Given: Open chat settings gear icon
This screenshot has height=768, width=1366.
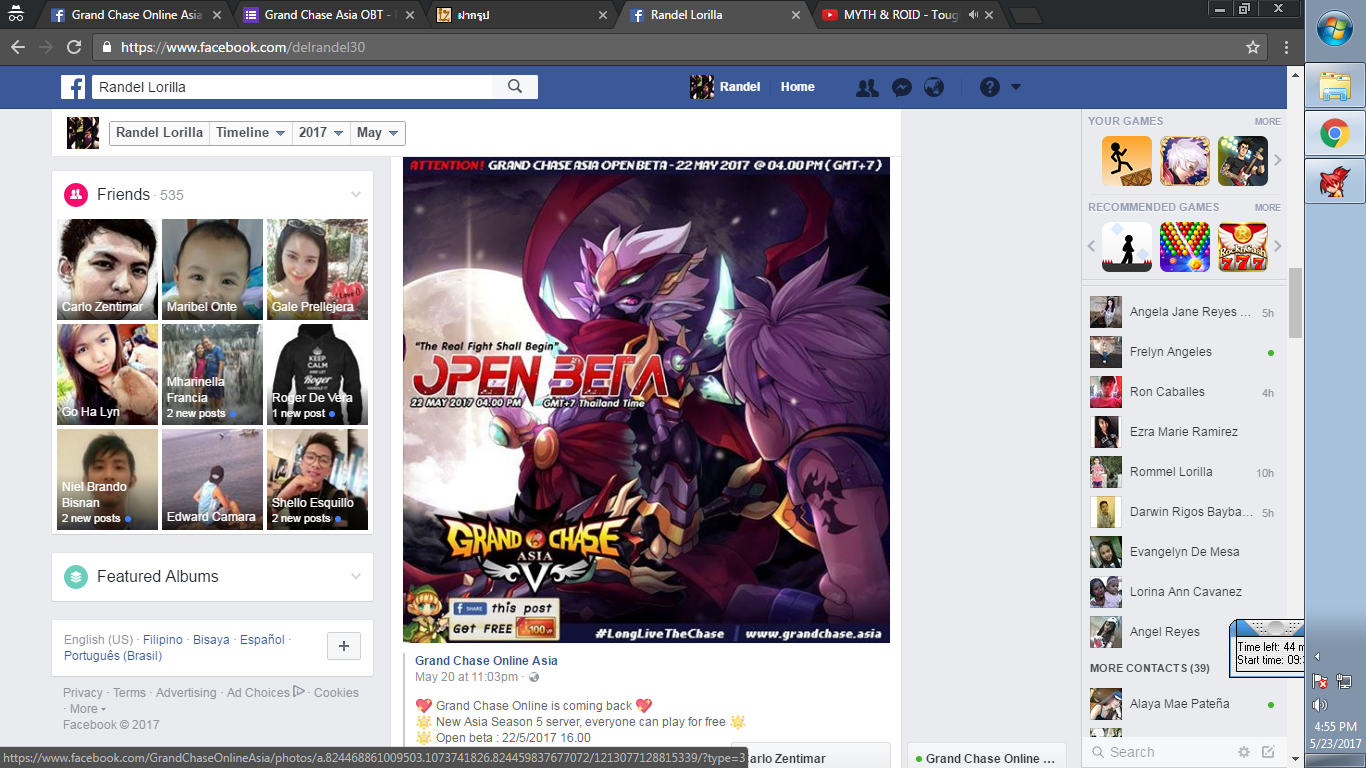Looking at the screenshot, I should point(1244,752).
